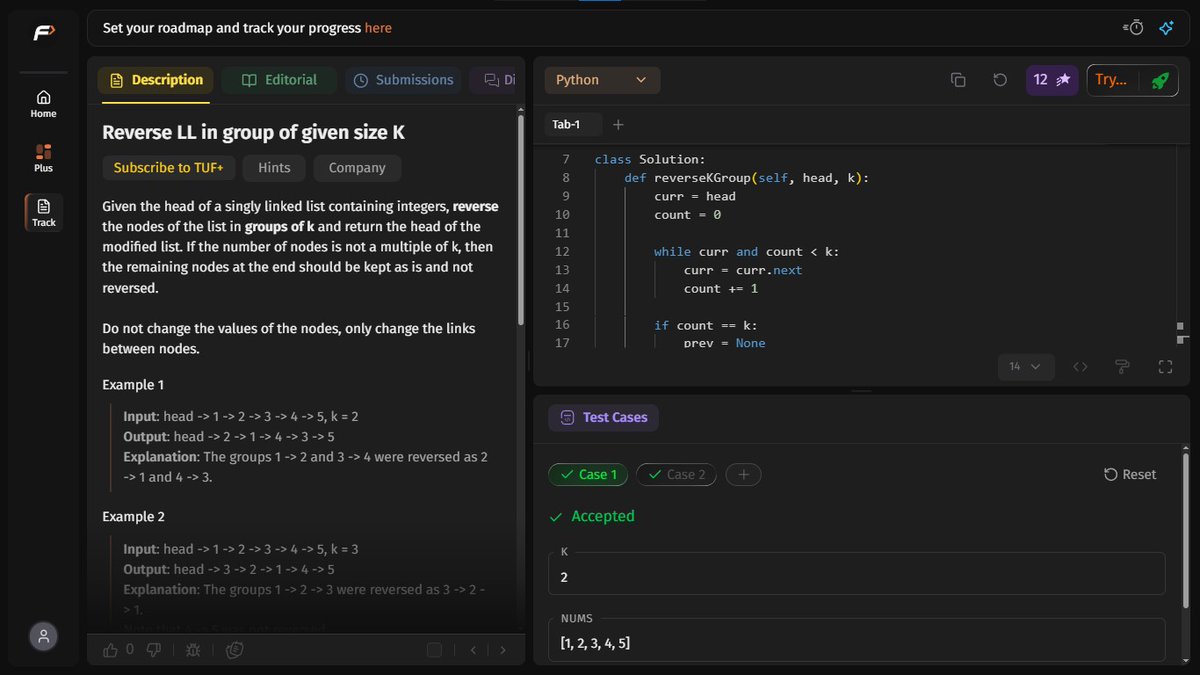
Task: Click the Accepted status text
Action: (x=603, y=517)
